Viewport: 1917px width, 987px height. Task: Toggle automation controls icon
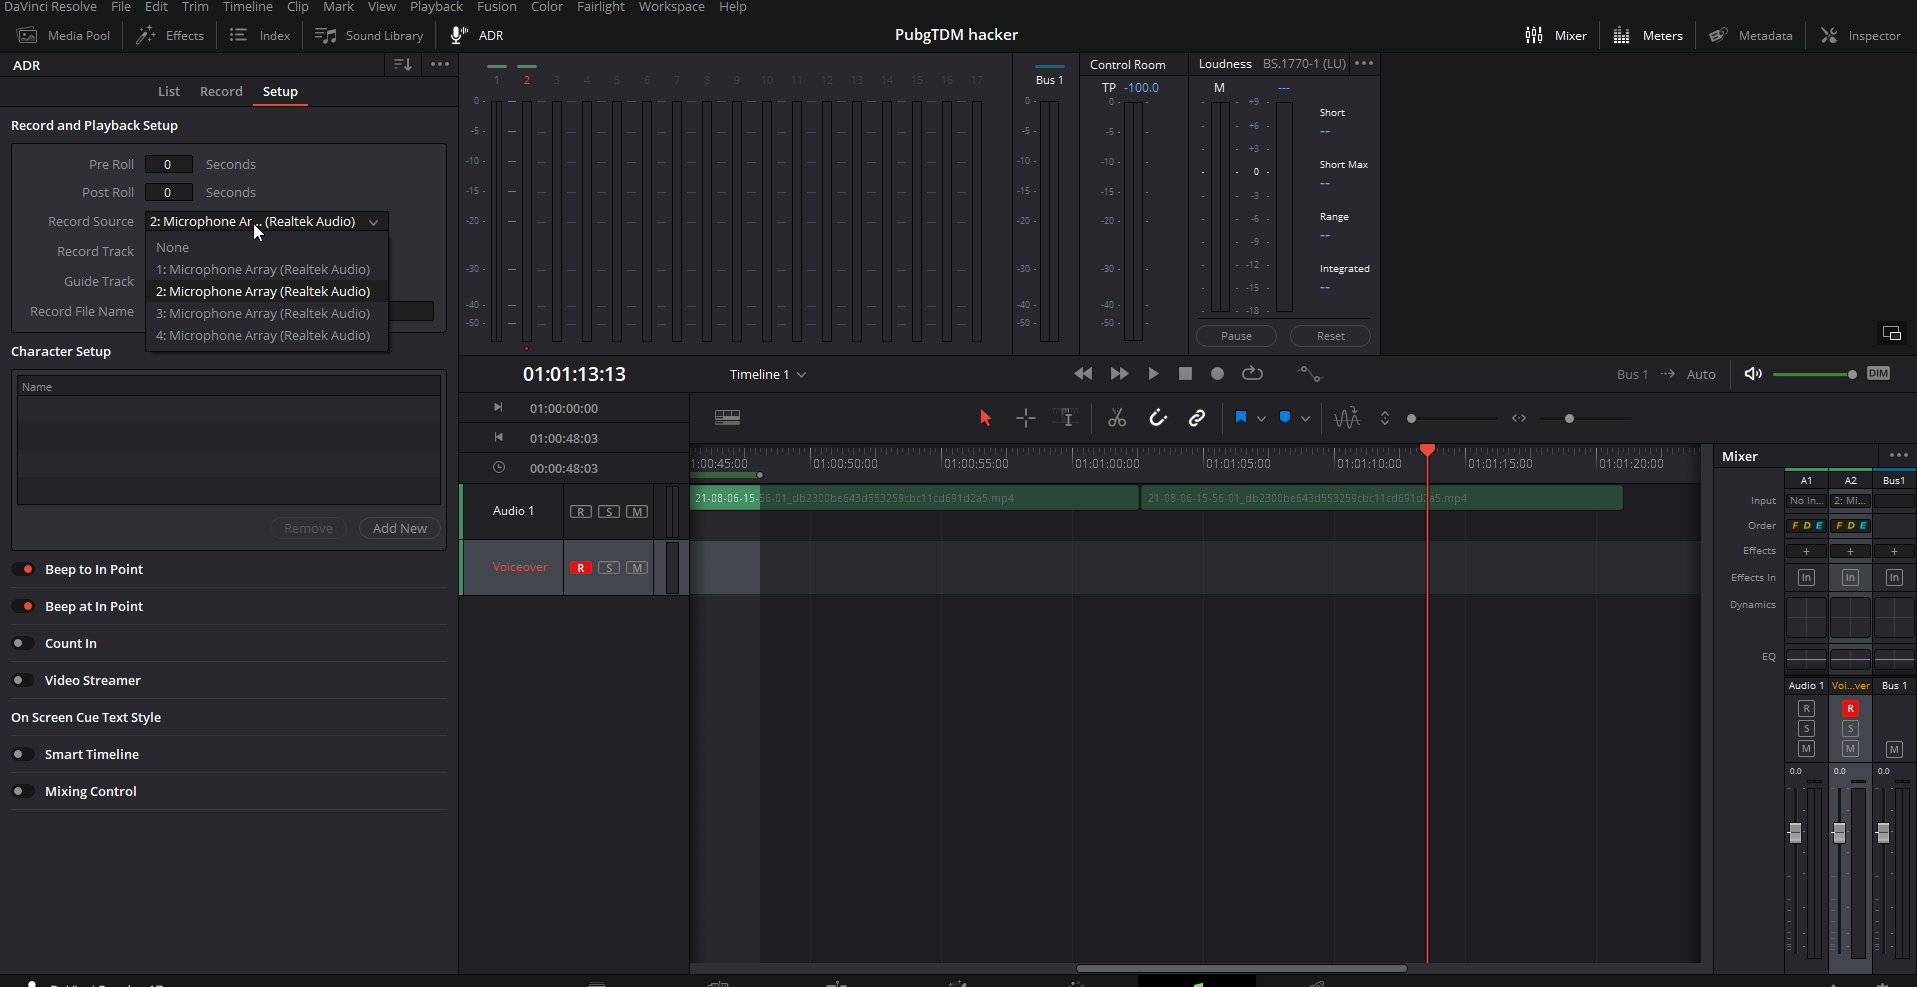(1309, 374)
